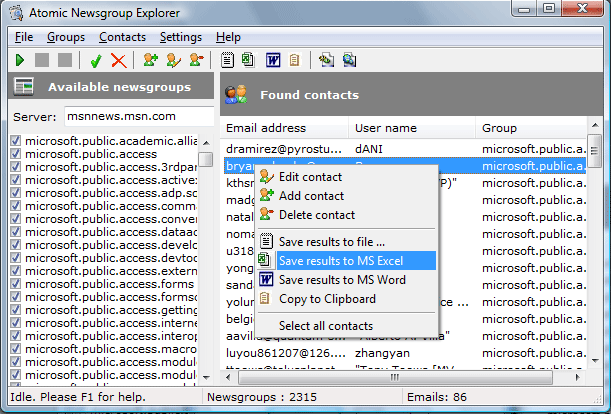Click the Emails: 86 status bar entry
The height and width of the screenshot is (414, 611).
tap(436, 397)
